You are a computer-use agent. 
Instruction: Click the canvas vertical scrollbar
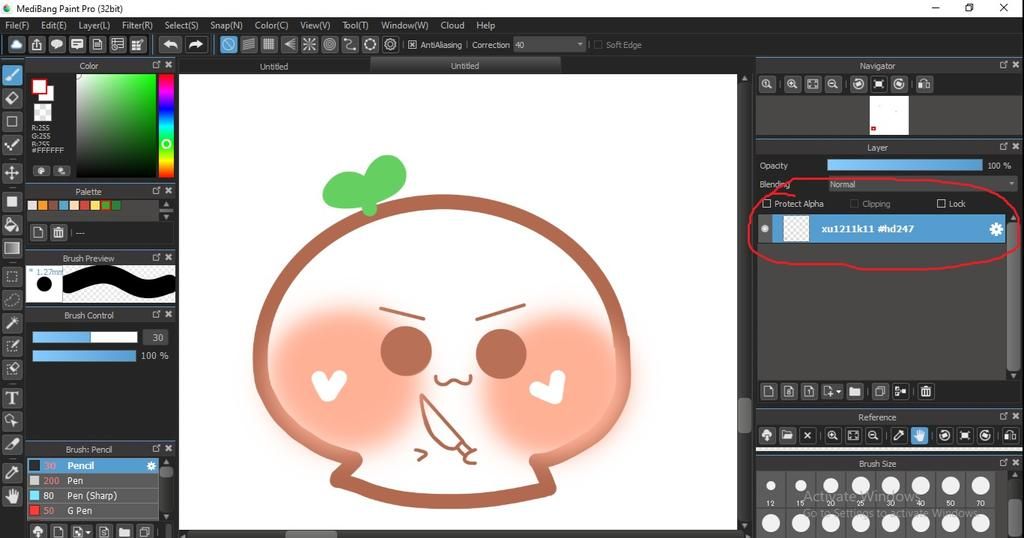point(744,414)
